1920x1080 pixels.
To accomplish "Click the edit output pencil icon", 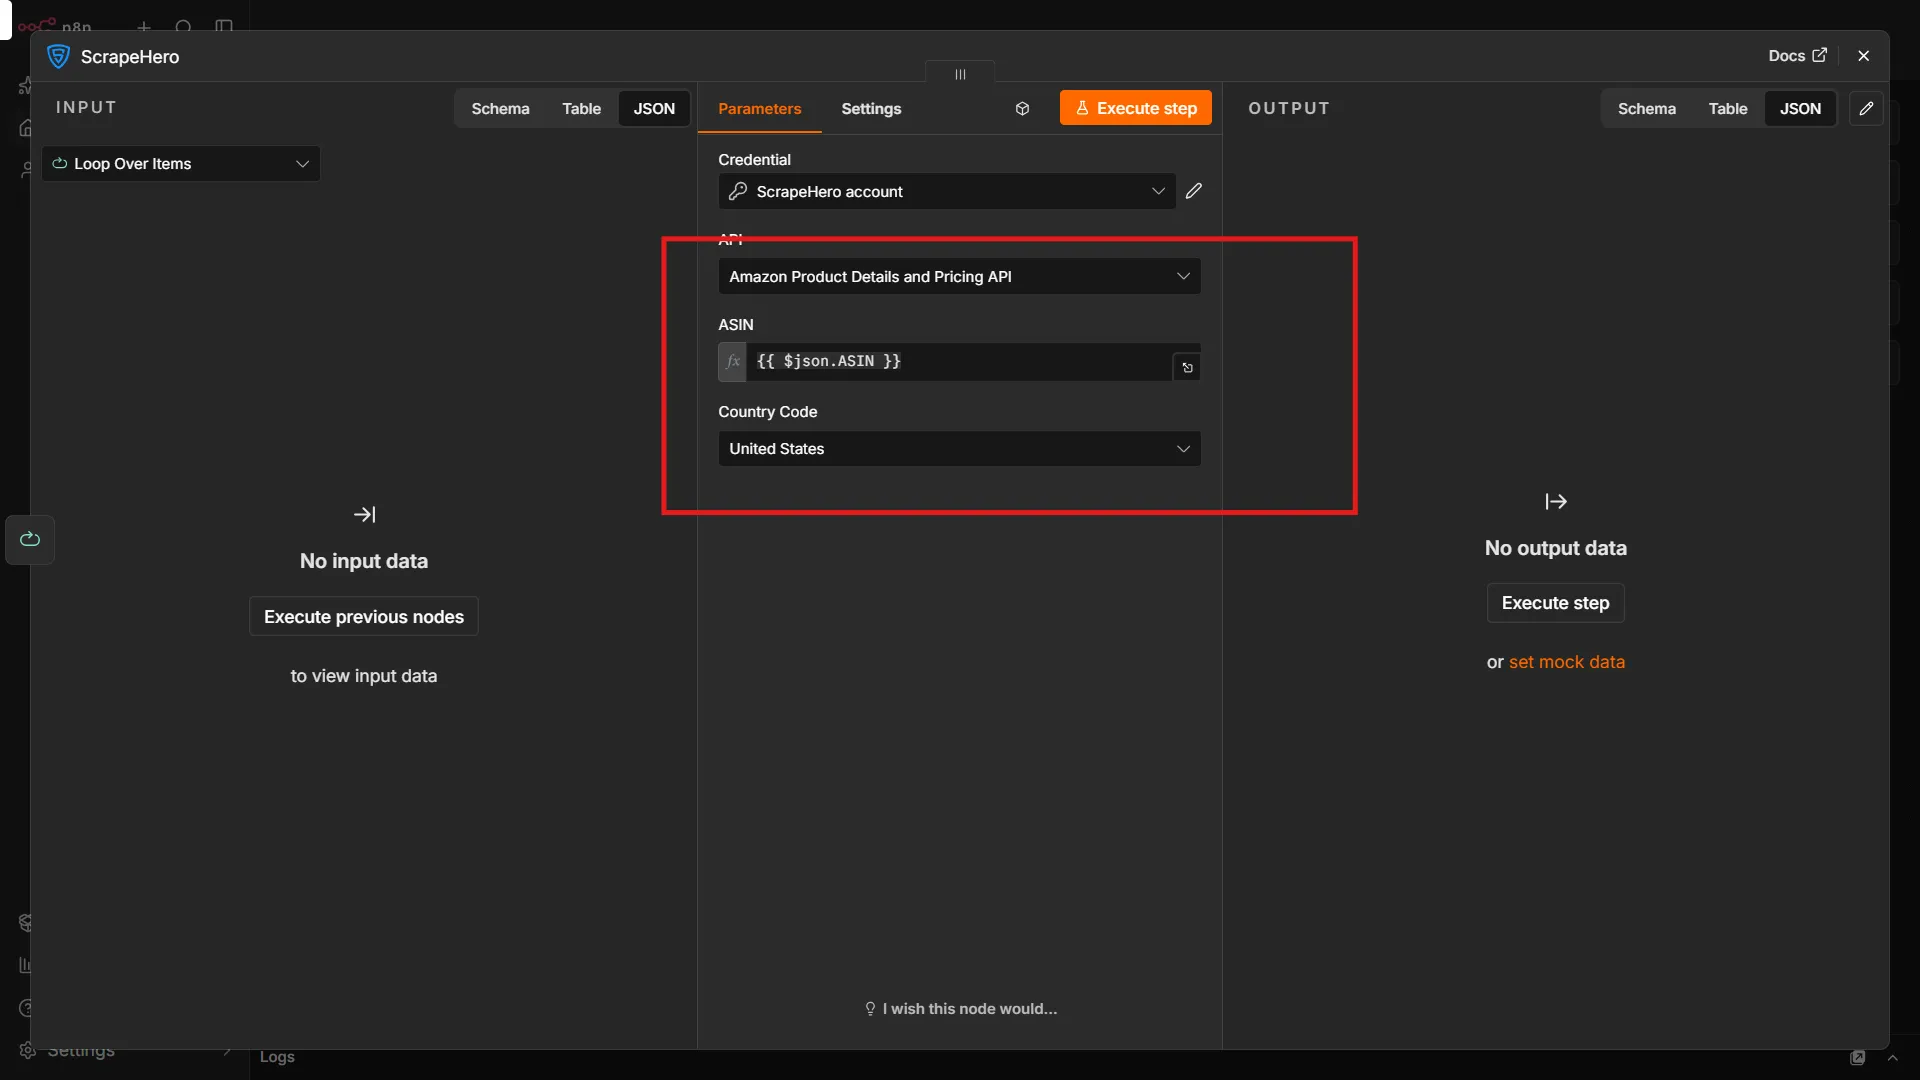I will [1866, 108].
